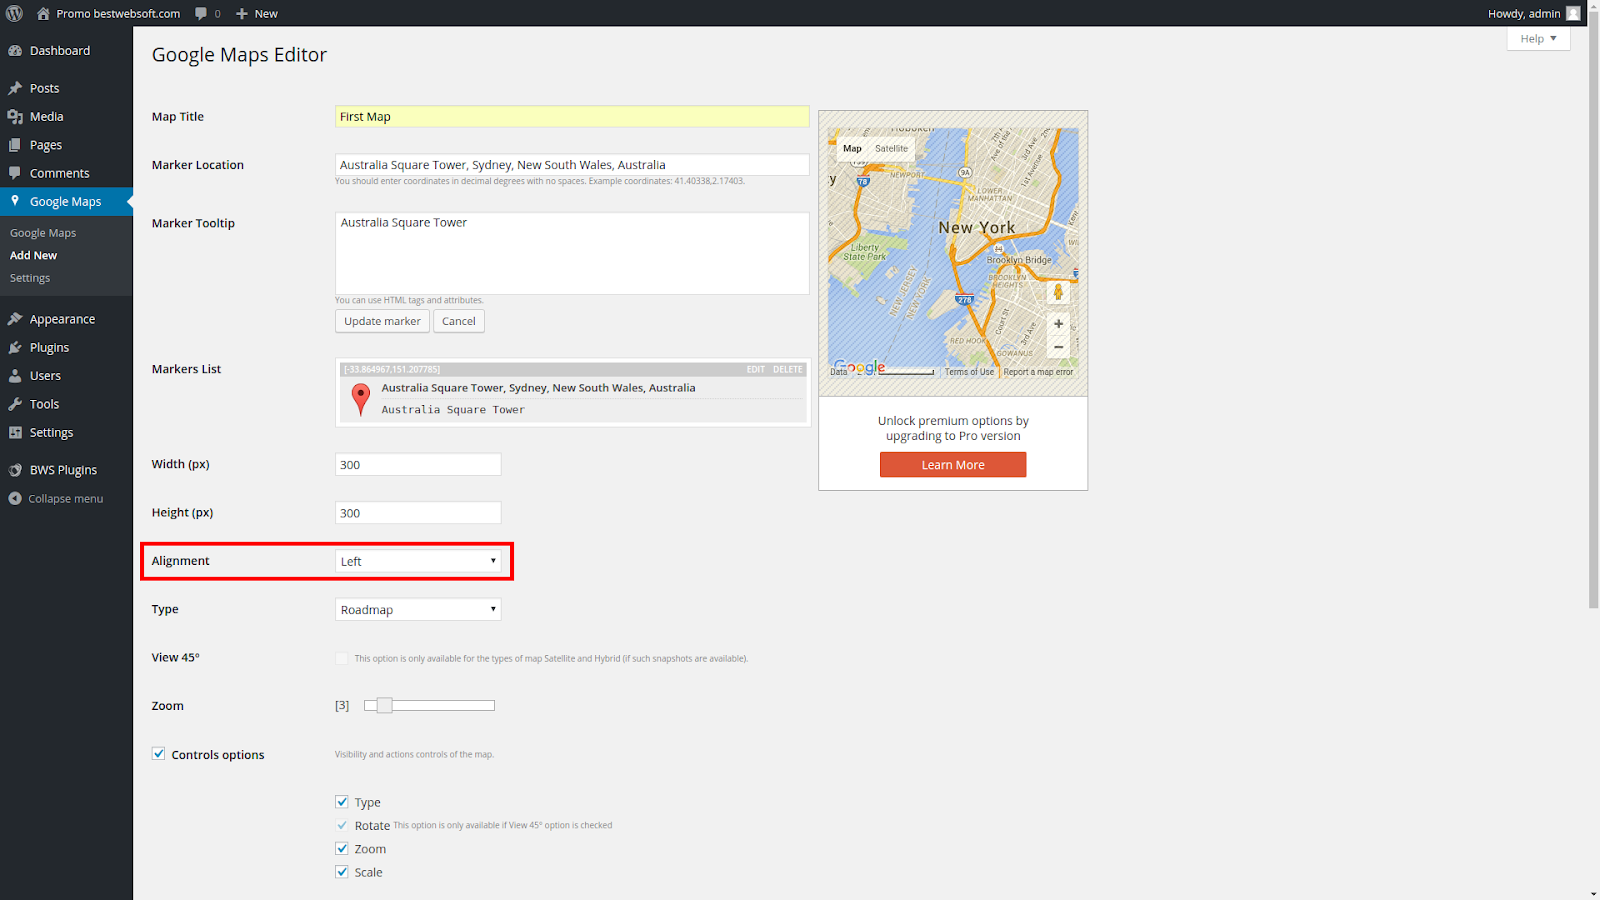Click the View 45° checkbox

[x=342, y=658]
